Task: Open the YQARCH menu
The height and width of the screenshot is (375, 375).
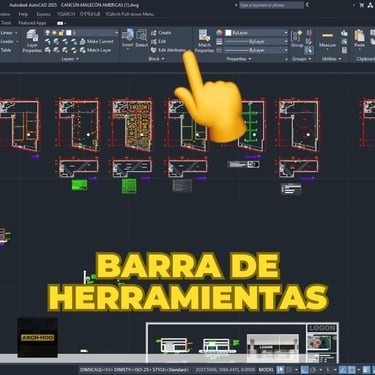Action: 66,14
